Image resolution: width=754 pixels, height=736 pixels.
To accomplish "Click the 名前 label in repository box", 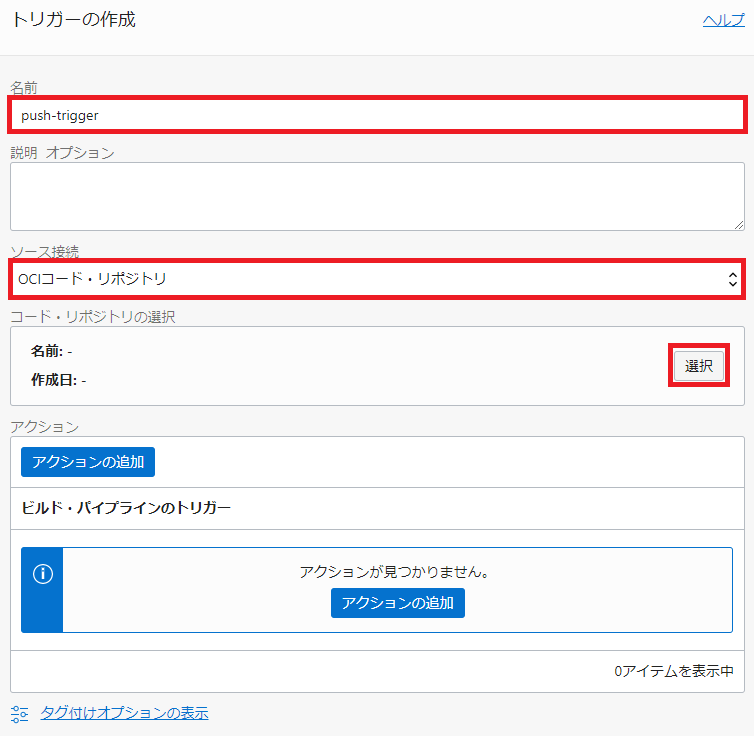I will [x=46, y=351].
